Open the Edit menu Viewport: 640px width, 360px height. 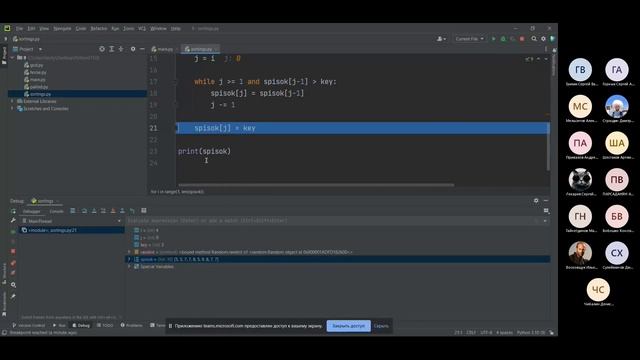[31, 29]
